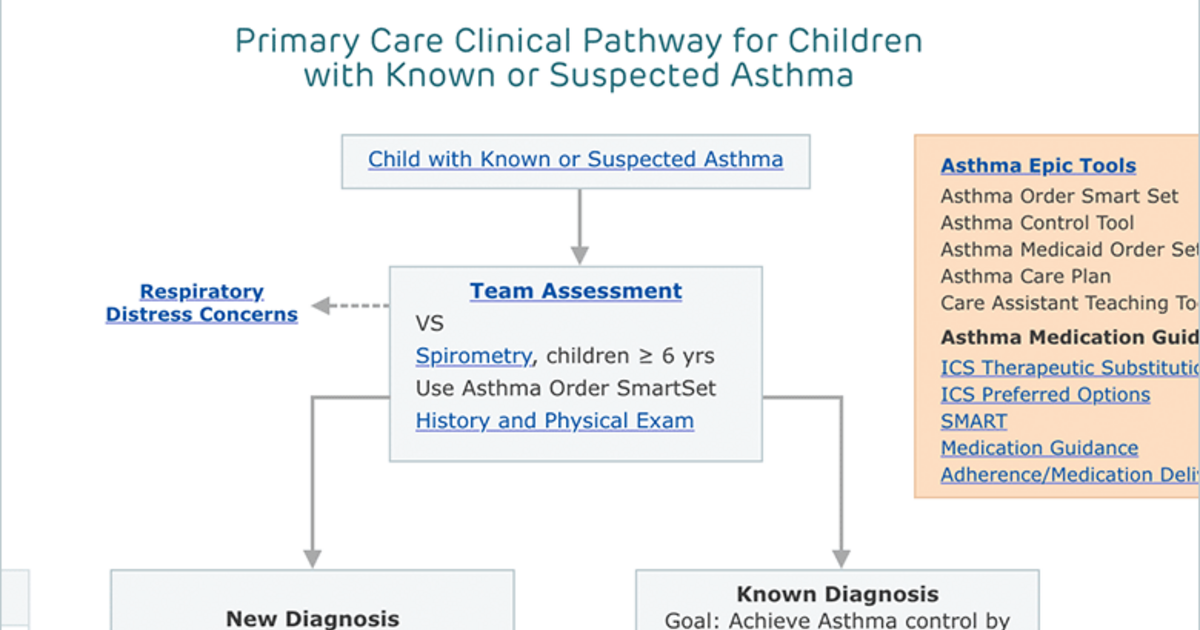Follow the Respiratory Distress Concerns link

(x=202, y=303)
